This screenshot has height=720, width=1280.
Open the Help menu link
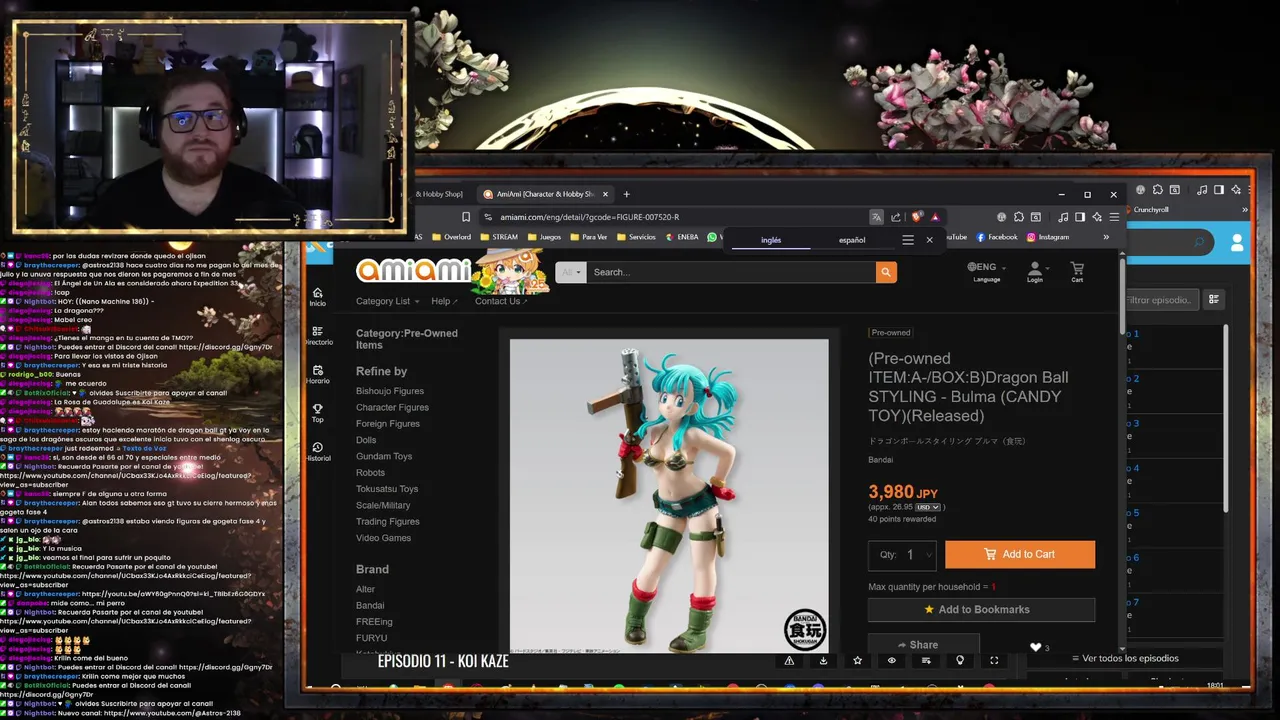(444, 301)
